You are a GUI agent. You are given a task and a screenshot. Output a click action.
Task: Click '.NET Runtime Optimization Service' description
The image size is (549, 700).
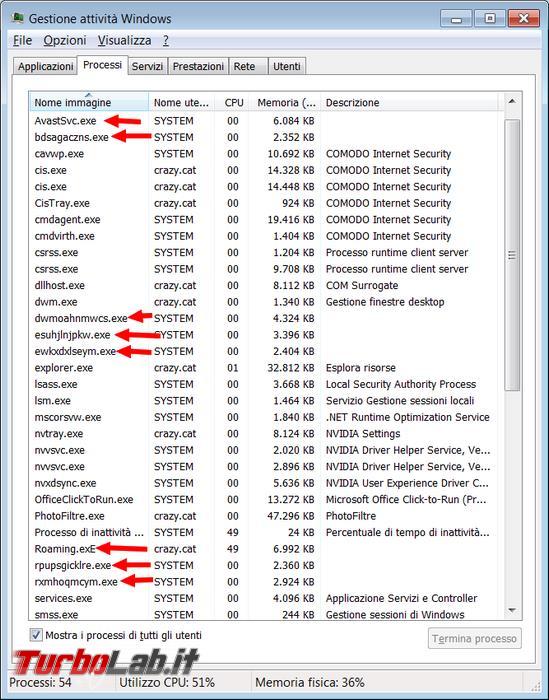coord(408,417)
